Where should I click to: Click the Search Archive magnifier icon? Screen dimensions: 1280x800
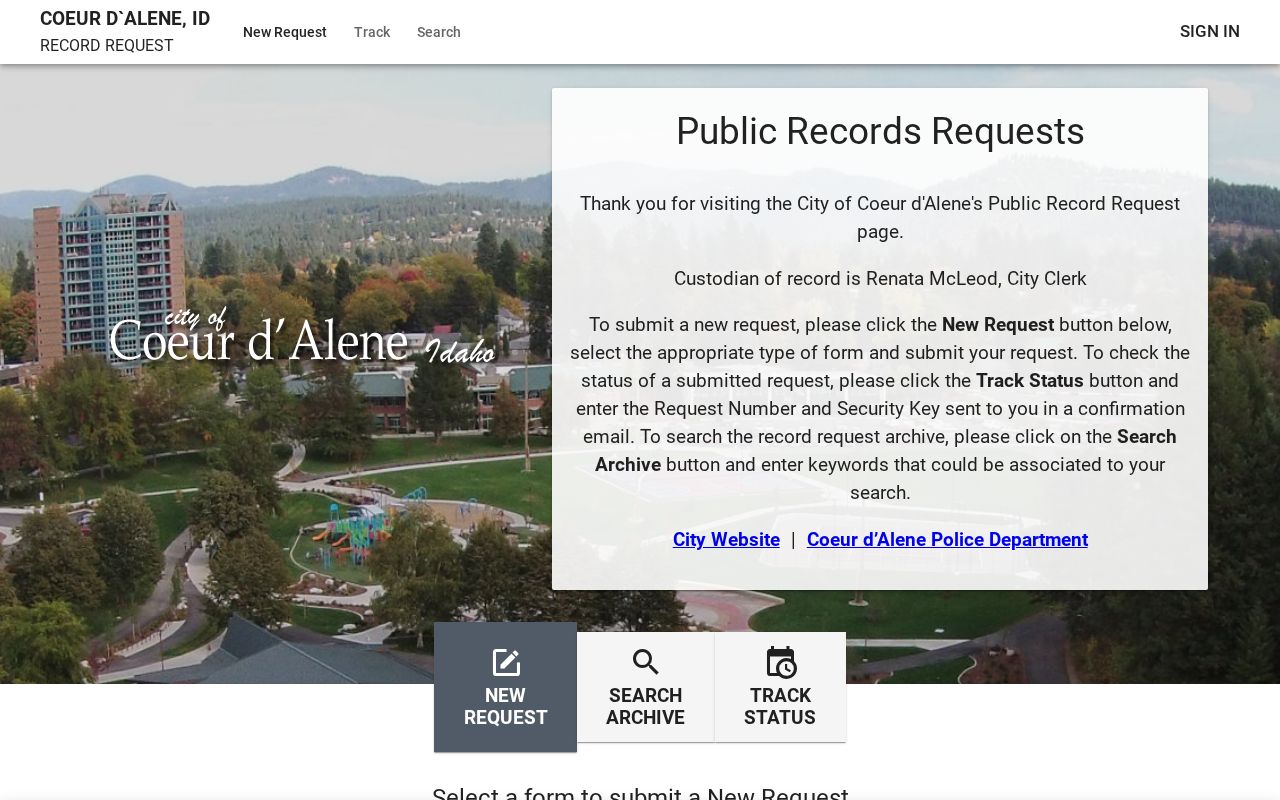point(646,662)
